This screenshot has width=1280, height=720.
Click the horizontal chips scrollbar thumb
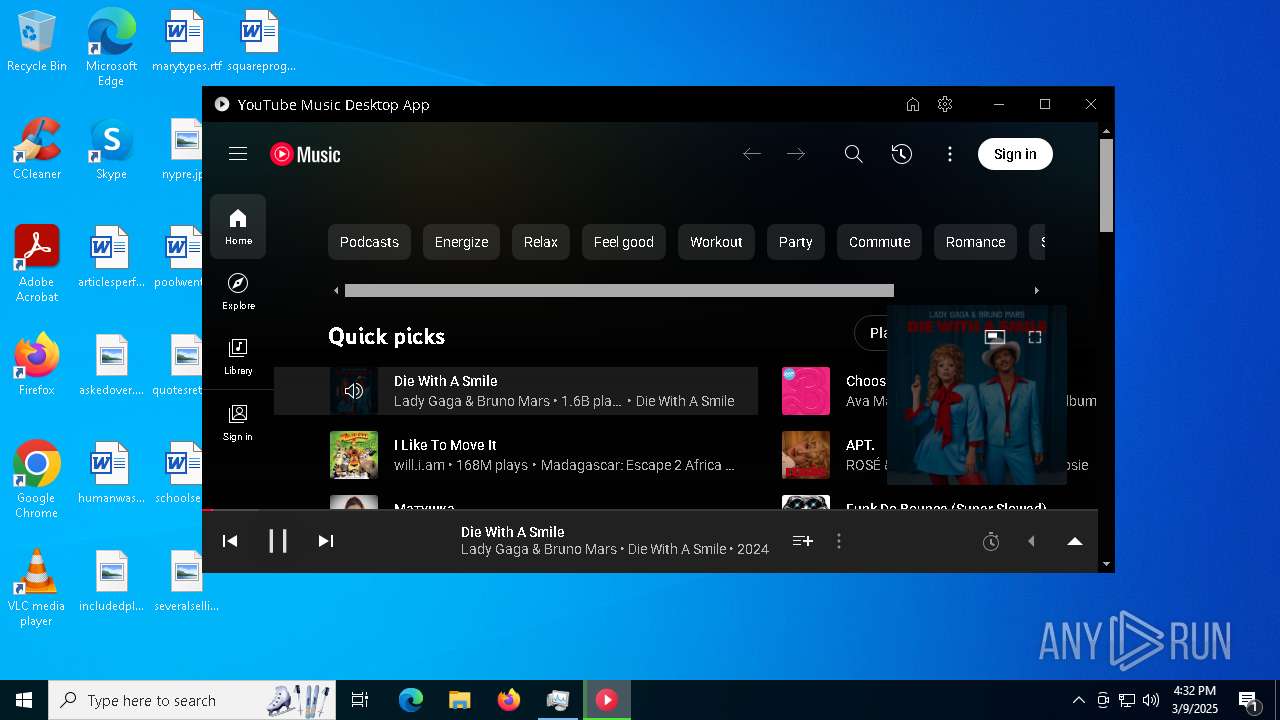click(619, 291)
